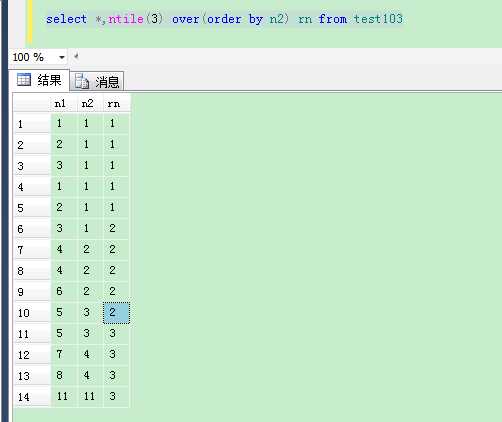Select row header 5
The height and width of the screenshot is (422, 502).
[x=32, y=208]
